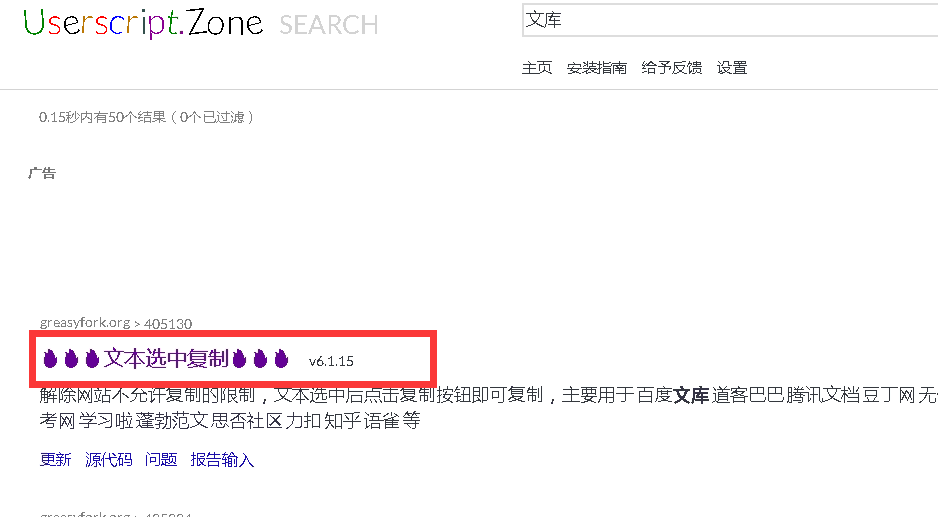Image resolution: width=938 pixels, height=517 pixels.
Task: Select 给予反馈 in the top navigation
Action: pyautogui.click(x=671, y=68)
